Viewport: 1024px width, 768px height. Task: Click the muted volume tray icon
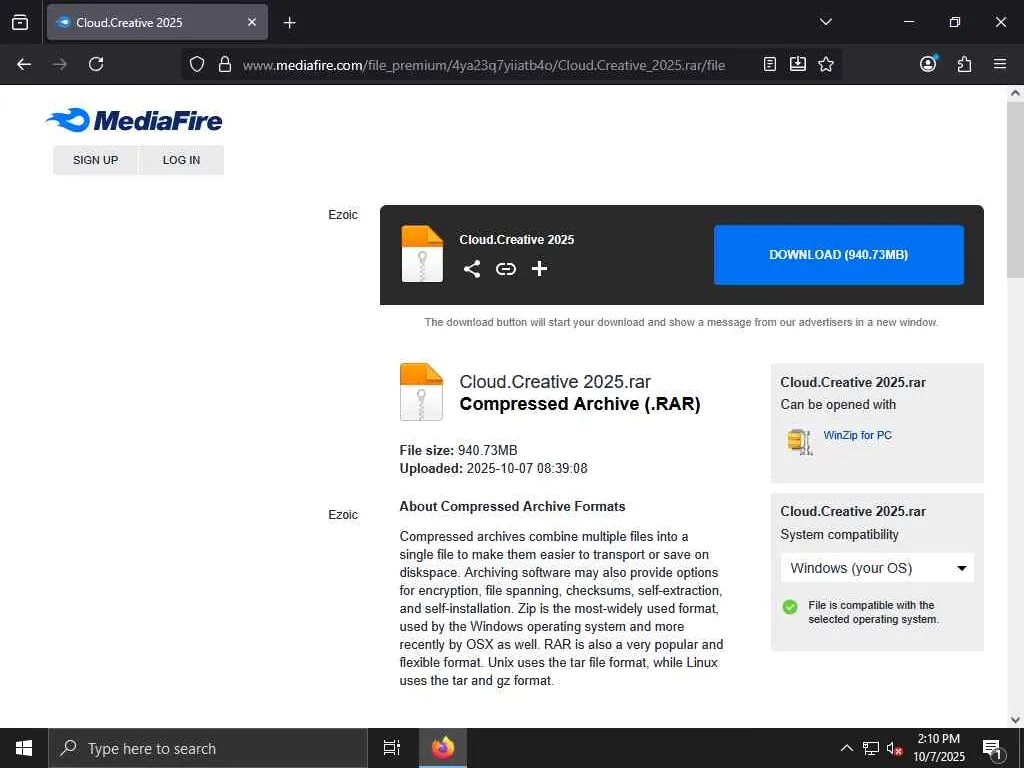click(895, 748)
